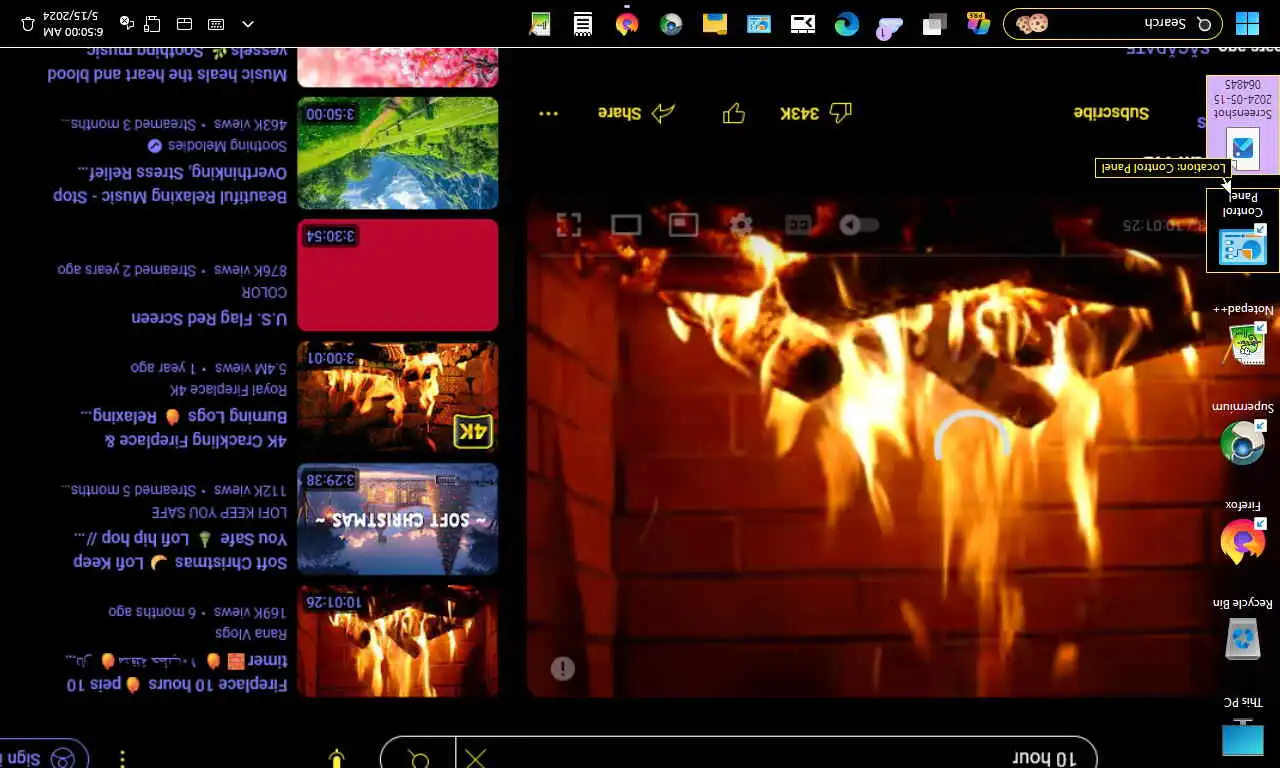This screenshot has width=1280, height=768.
Task: Open Firefox from the taskbar
Action: tap(627, 24)
